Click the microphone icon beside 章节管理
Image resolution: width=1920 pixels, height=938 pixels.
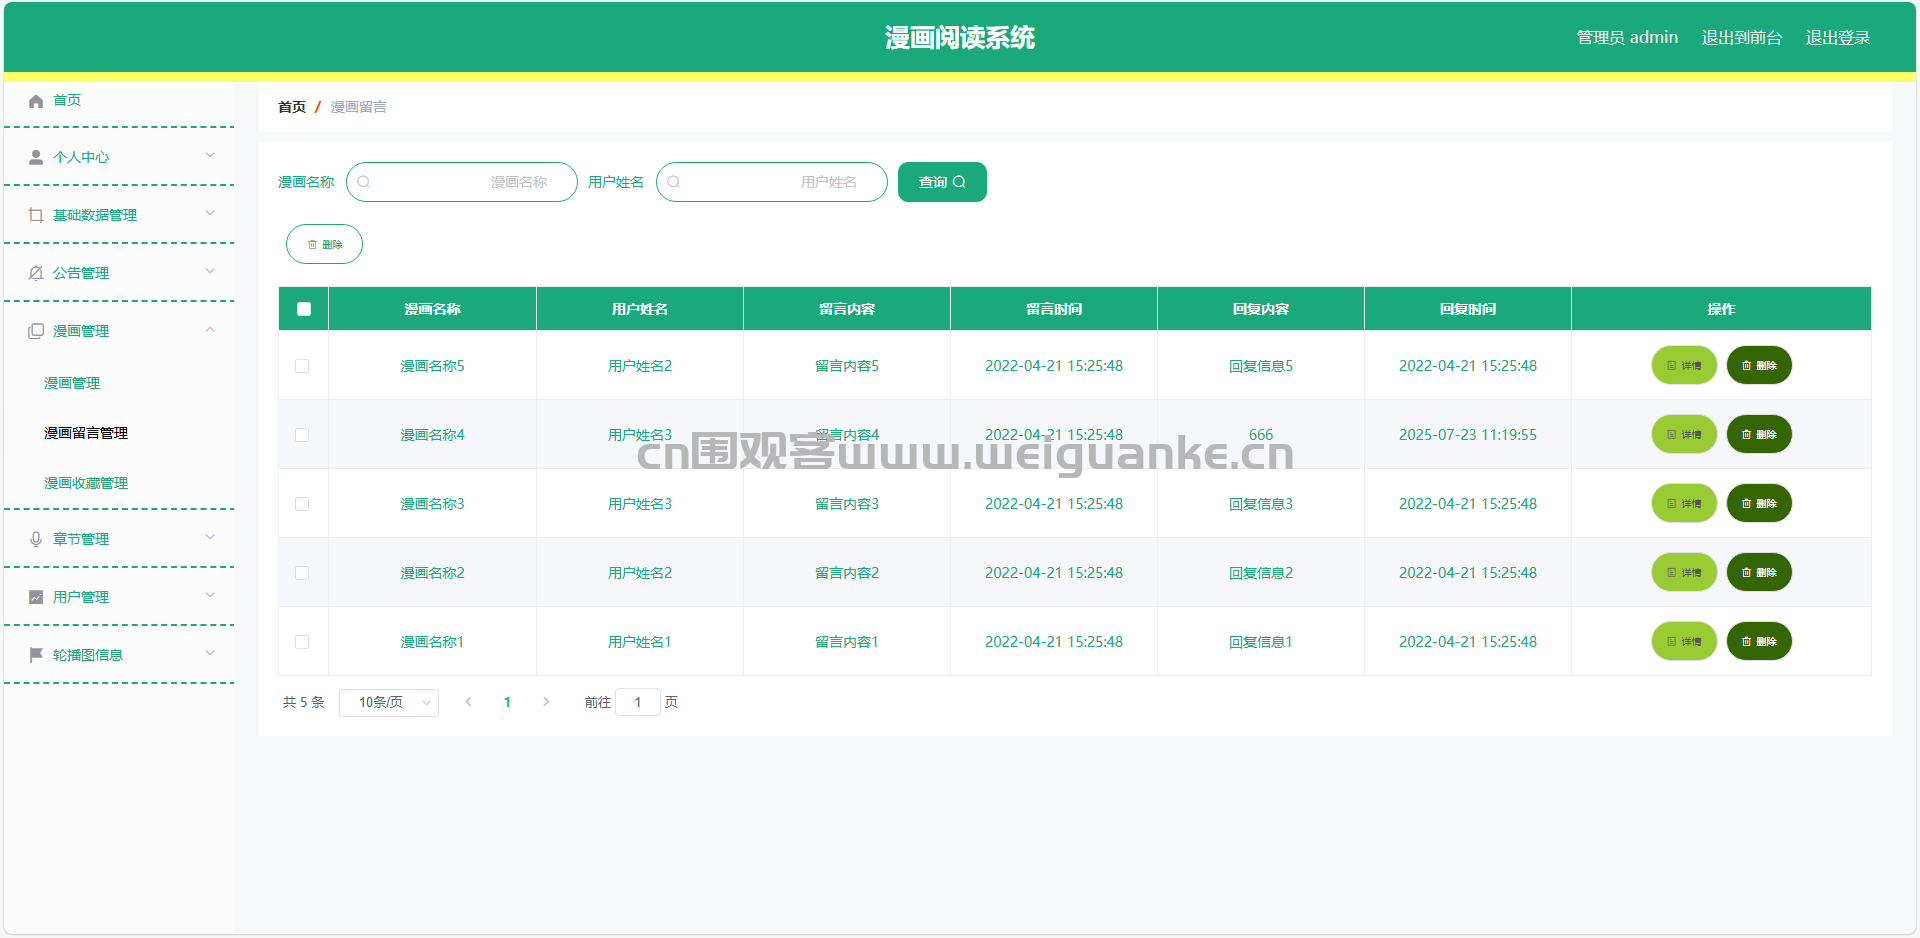click(x=36, y=540)
